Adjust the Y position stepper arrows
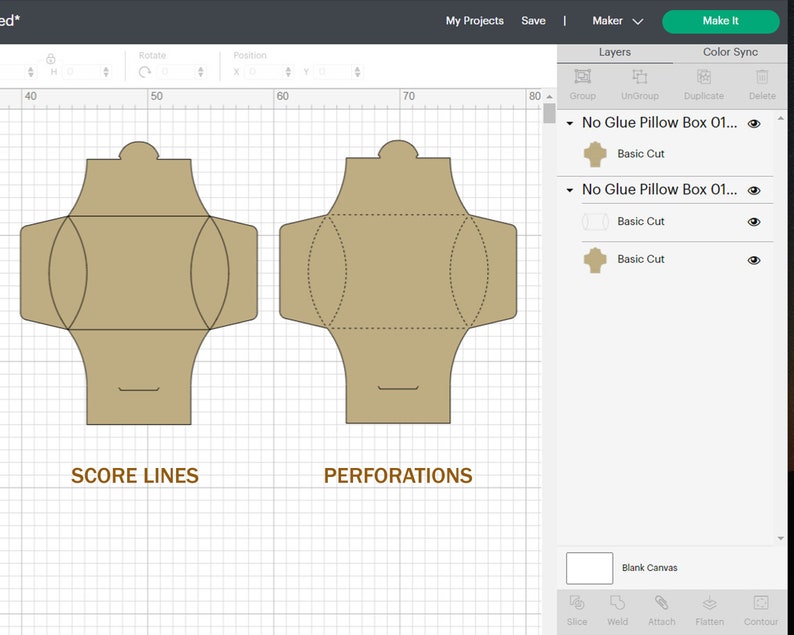Image resolution: width=794 pixels, height=635 pixels. point(358,72)
